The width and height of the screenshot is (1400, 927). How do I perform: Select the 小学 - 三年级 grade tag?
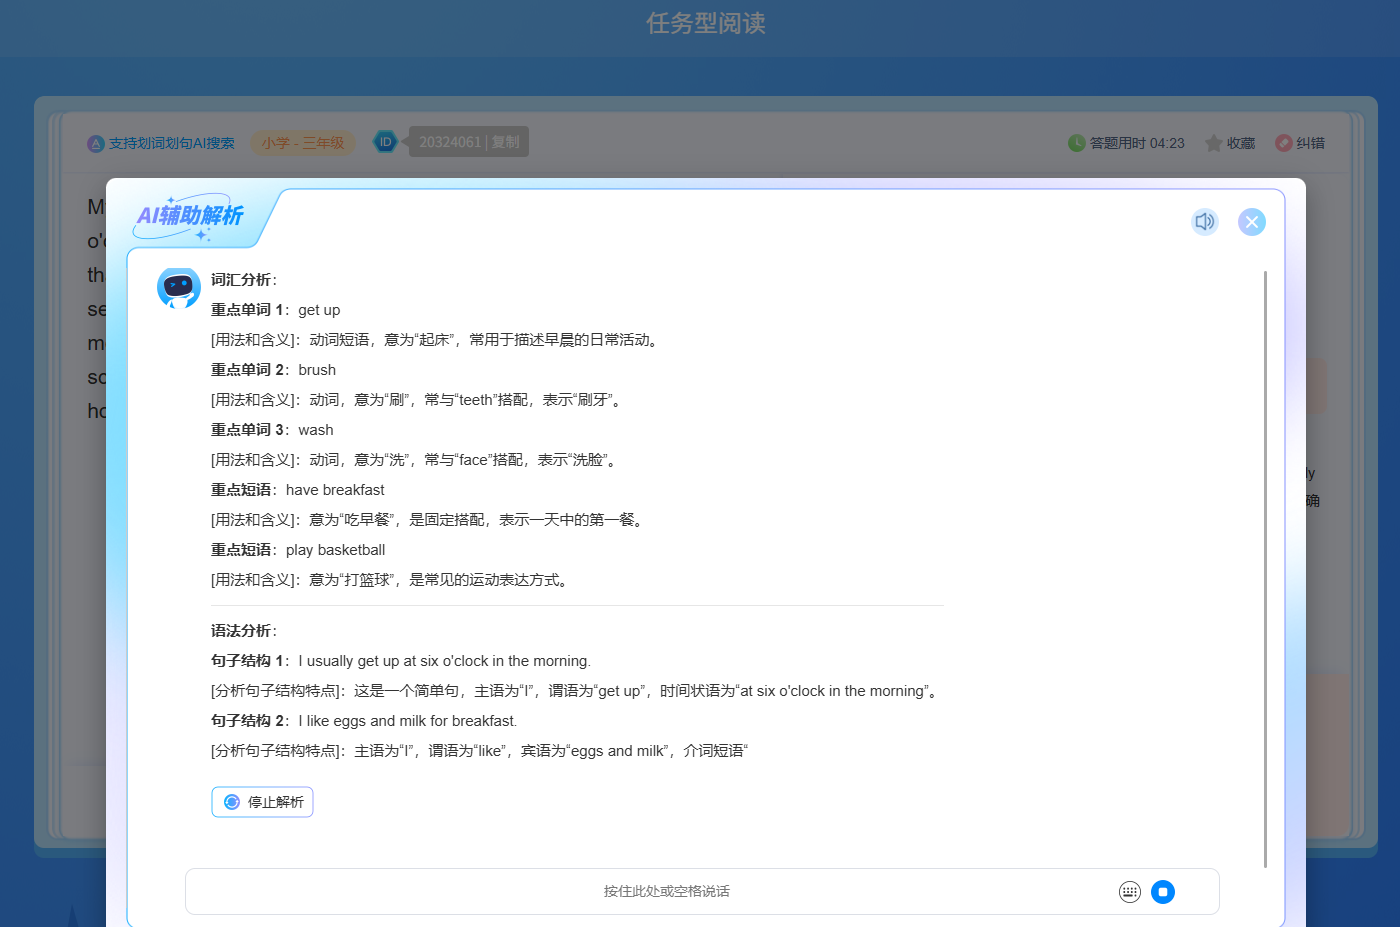pyautogui.click(x=303, y=143)
